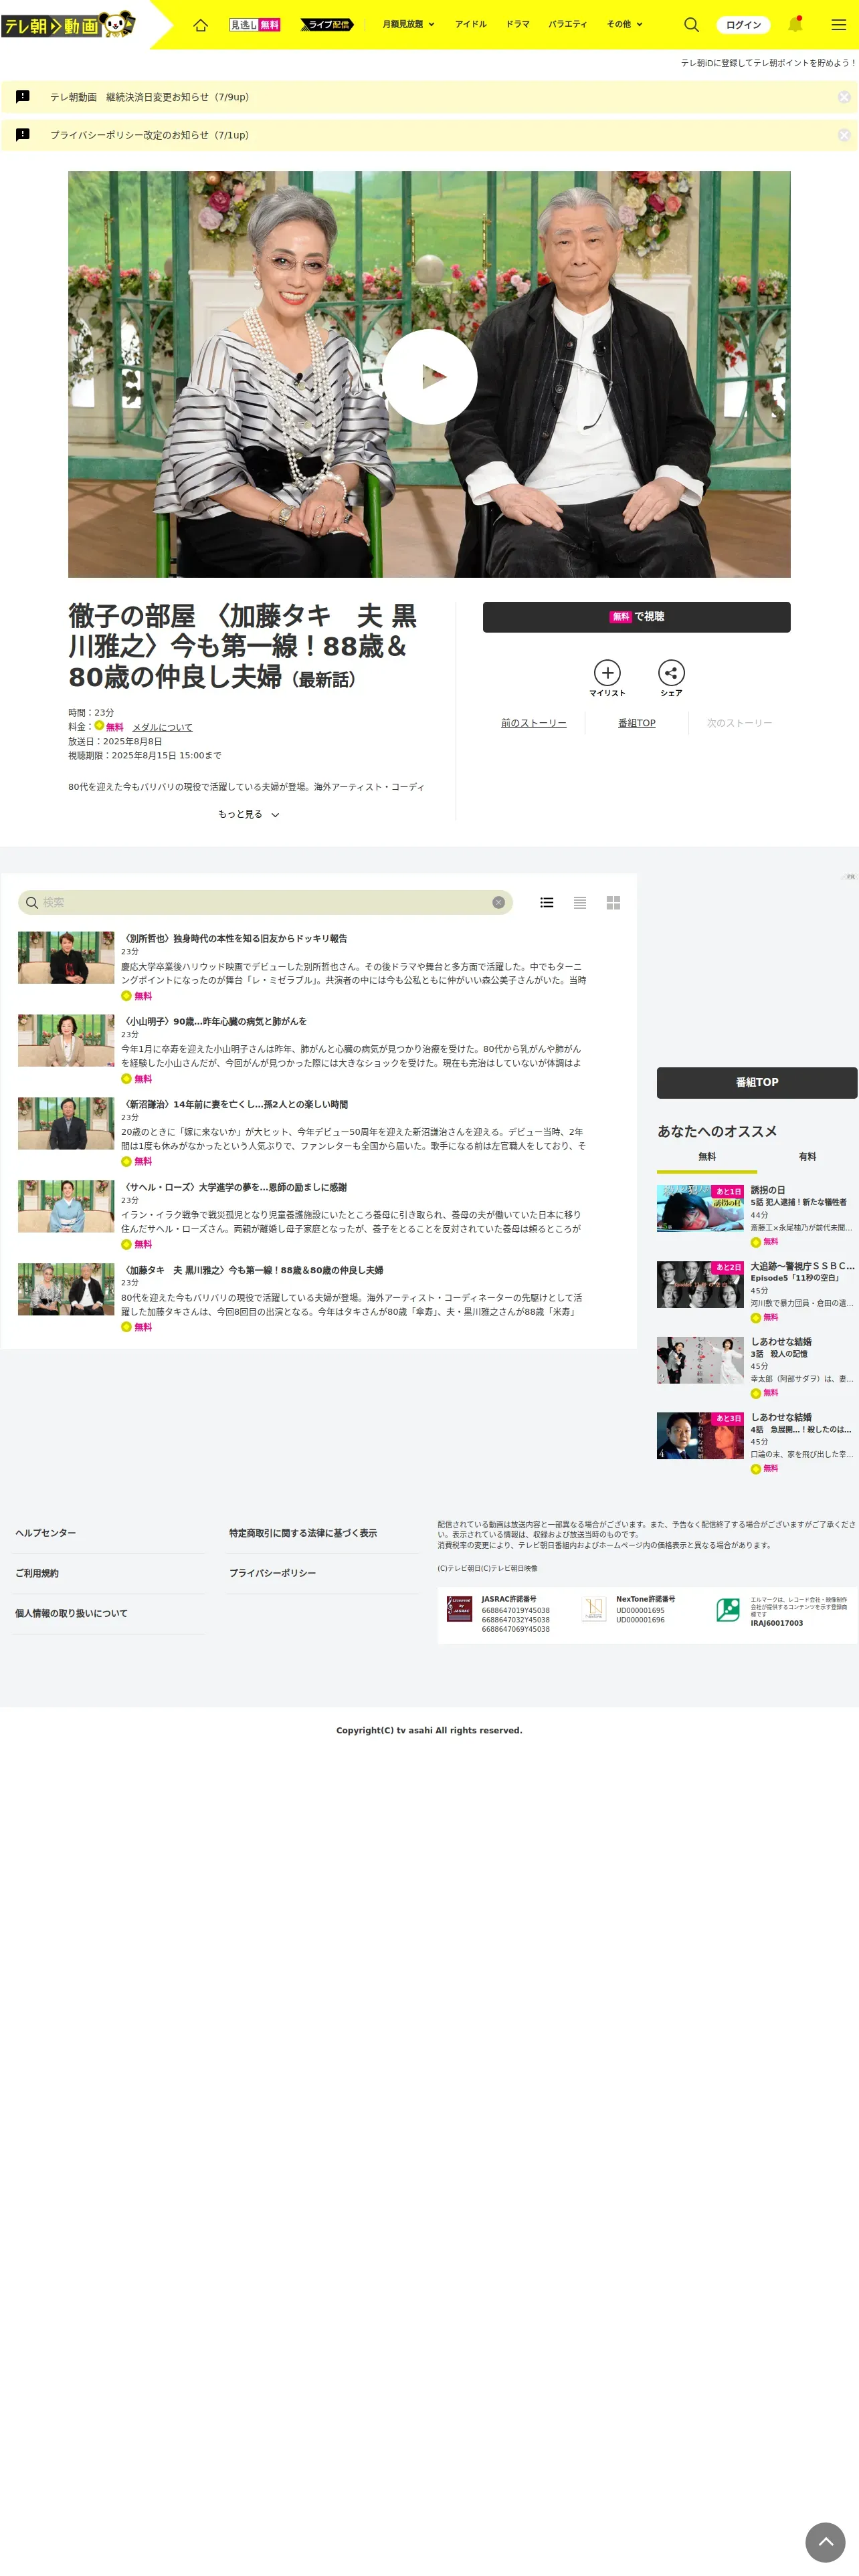This screenshot has height=2576, width=859.
Task: Open the 新沼謙治 episode thumbnail
Action: [66, 1123]
